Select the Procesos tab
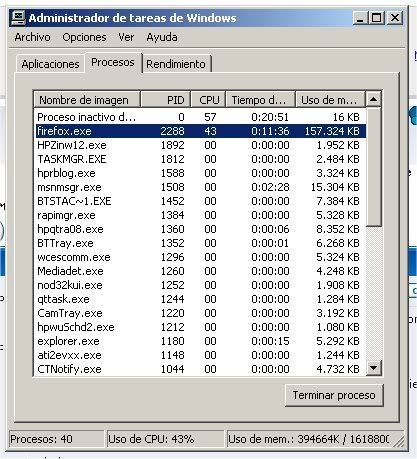Screen dimensions: 417x459 click(x=113, y=62)
